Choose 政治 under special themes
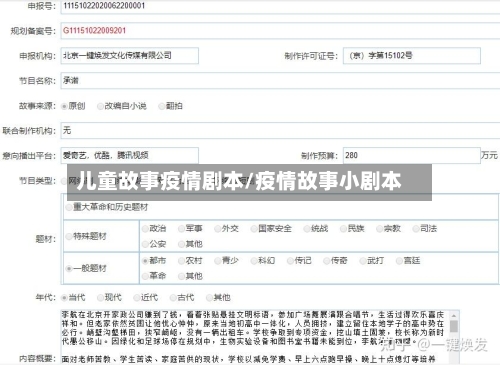 click(x=145, y=229)
